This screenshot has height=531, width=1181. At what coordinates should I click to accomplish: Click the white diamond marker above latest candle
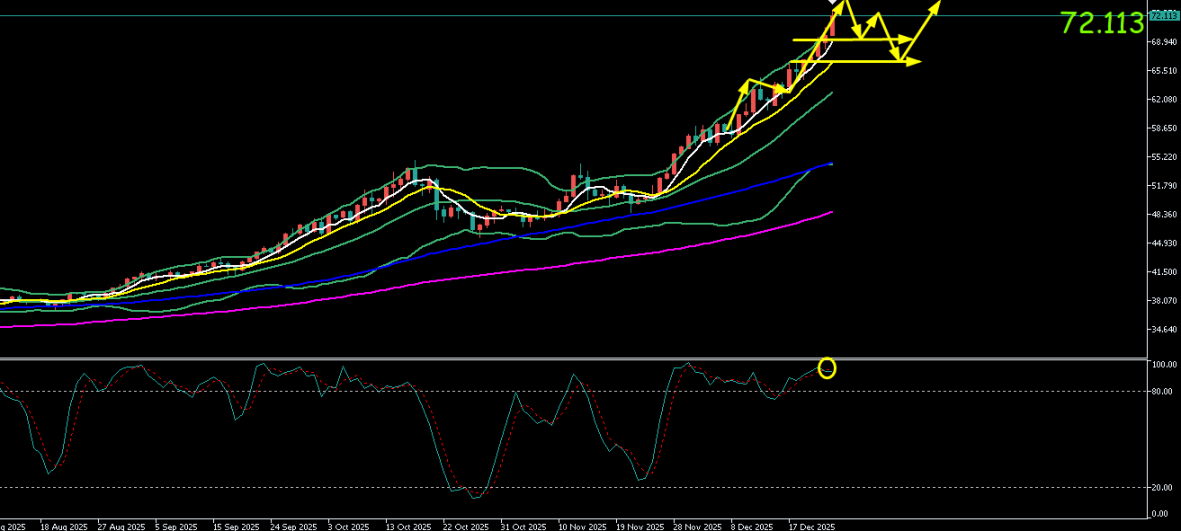[x=835, y=3]
